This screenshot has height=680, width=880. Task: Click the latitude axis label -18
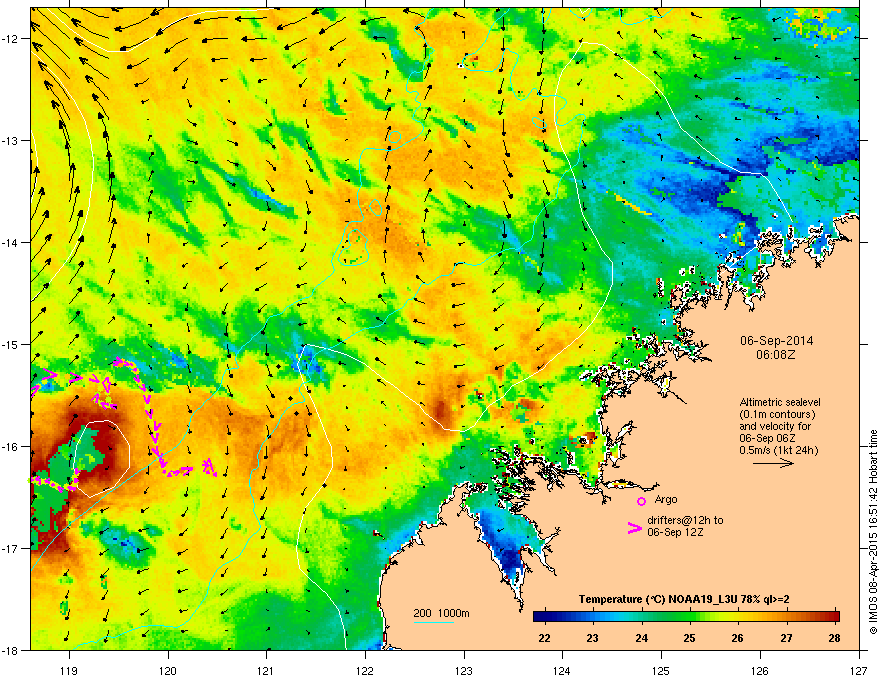11,650
